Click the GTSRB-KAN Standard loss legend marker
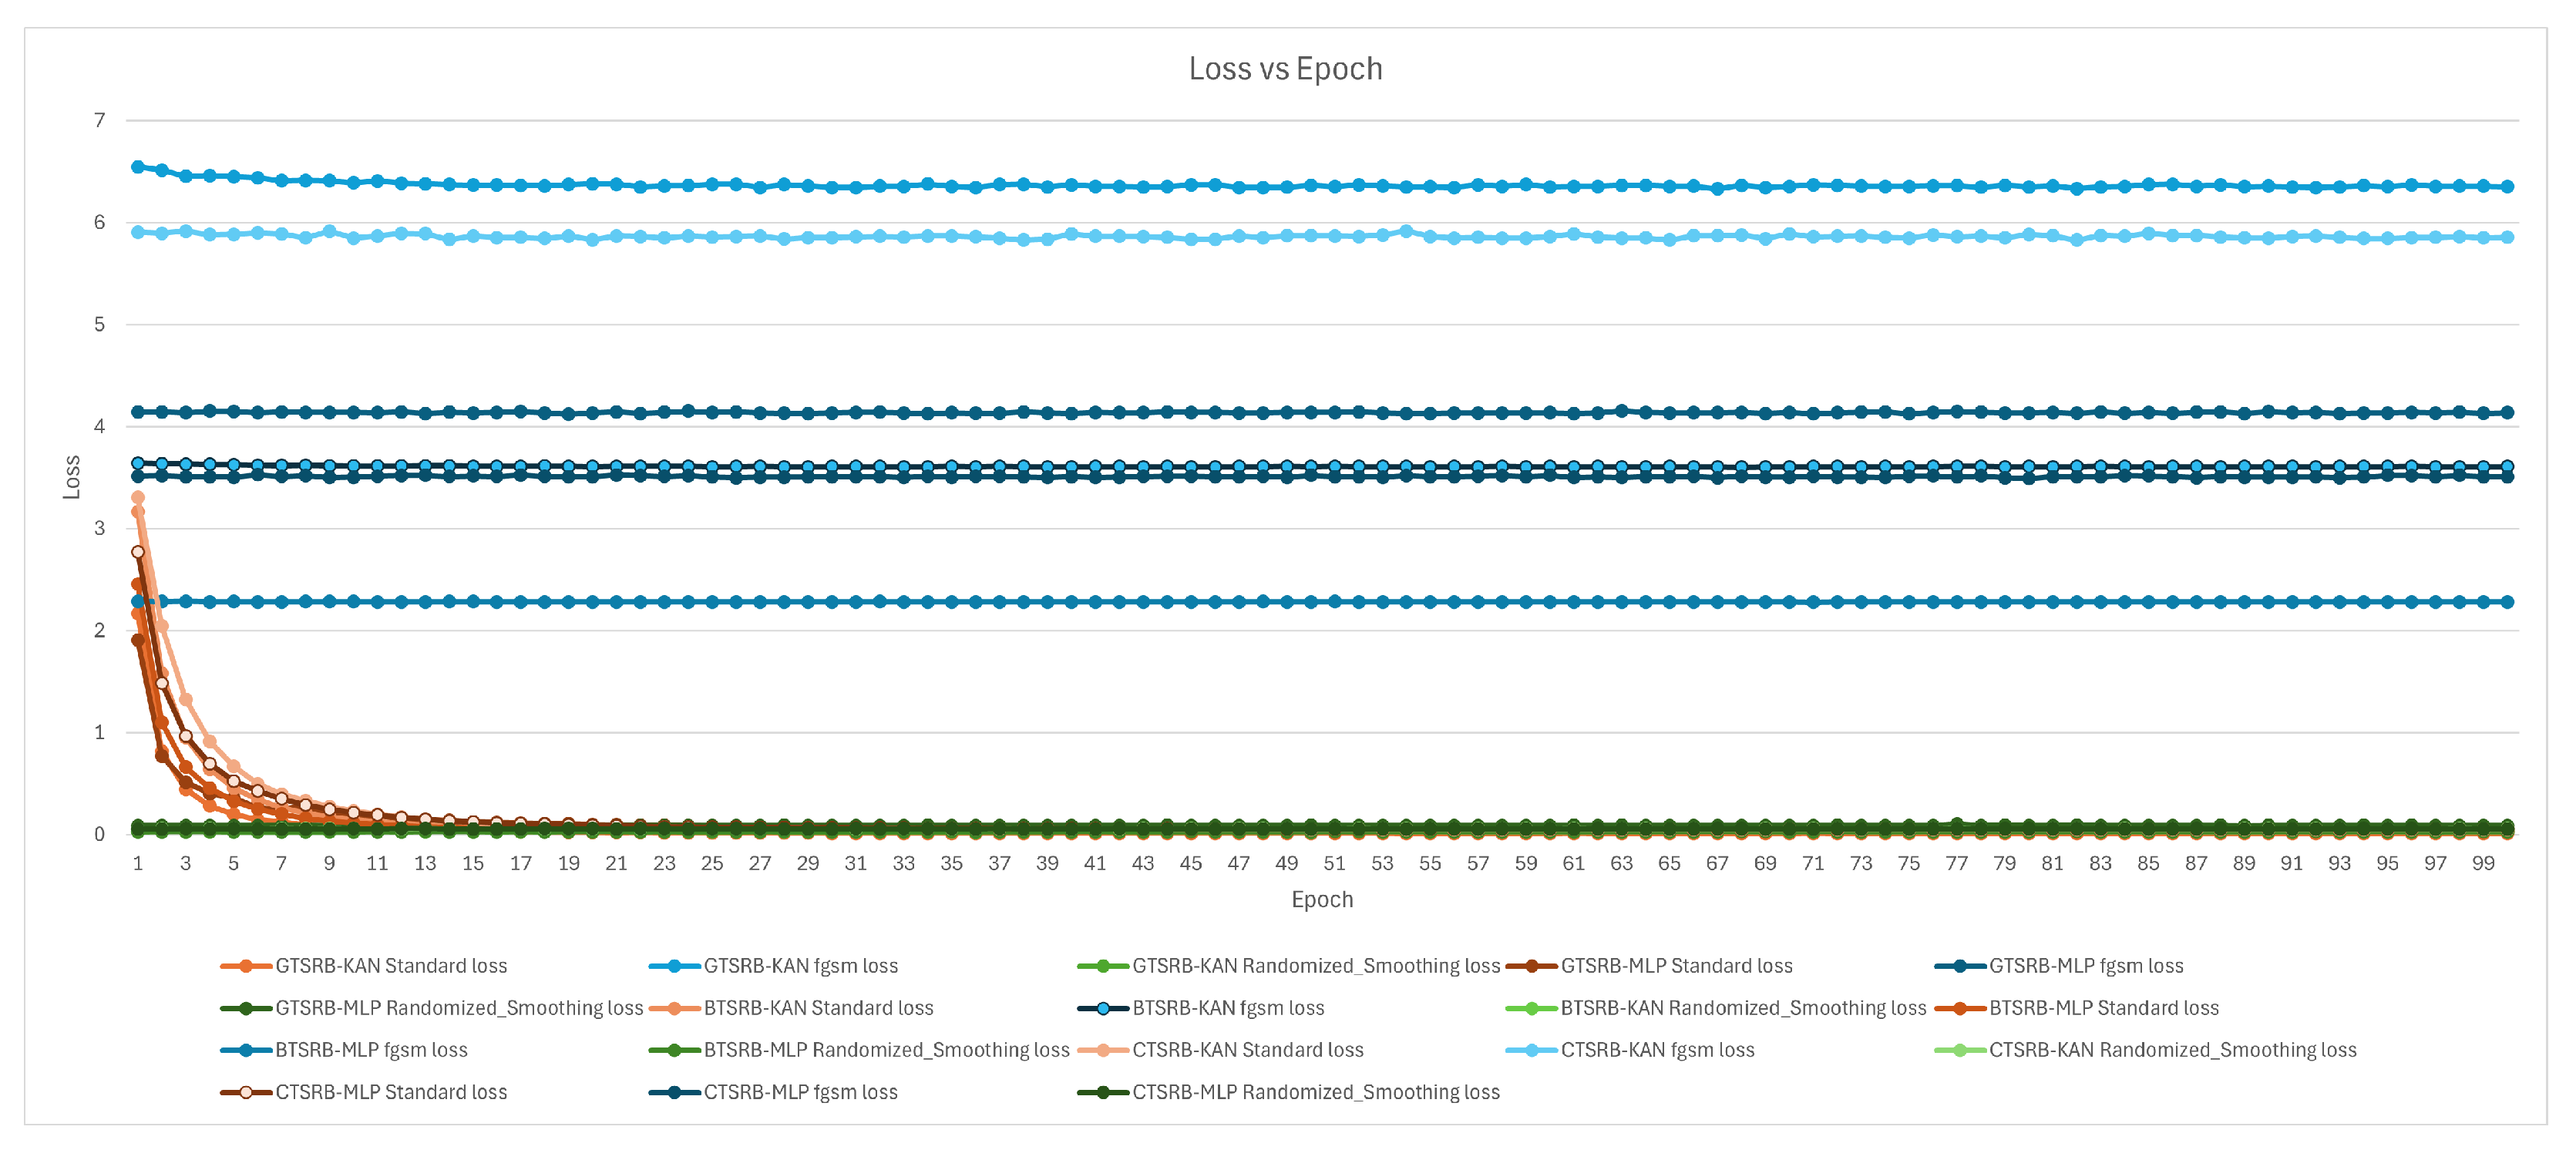 (x=245, y=966)
